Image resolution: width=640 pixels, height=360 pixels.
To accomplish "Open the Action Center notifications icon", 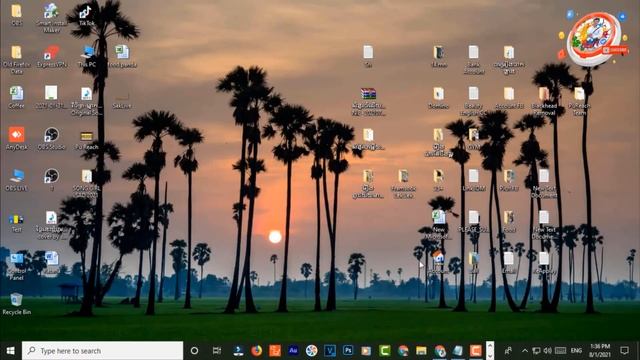I will [624, 351].
